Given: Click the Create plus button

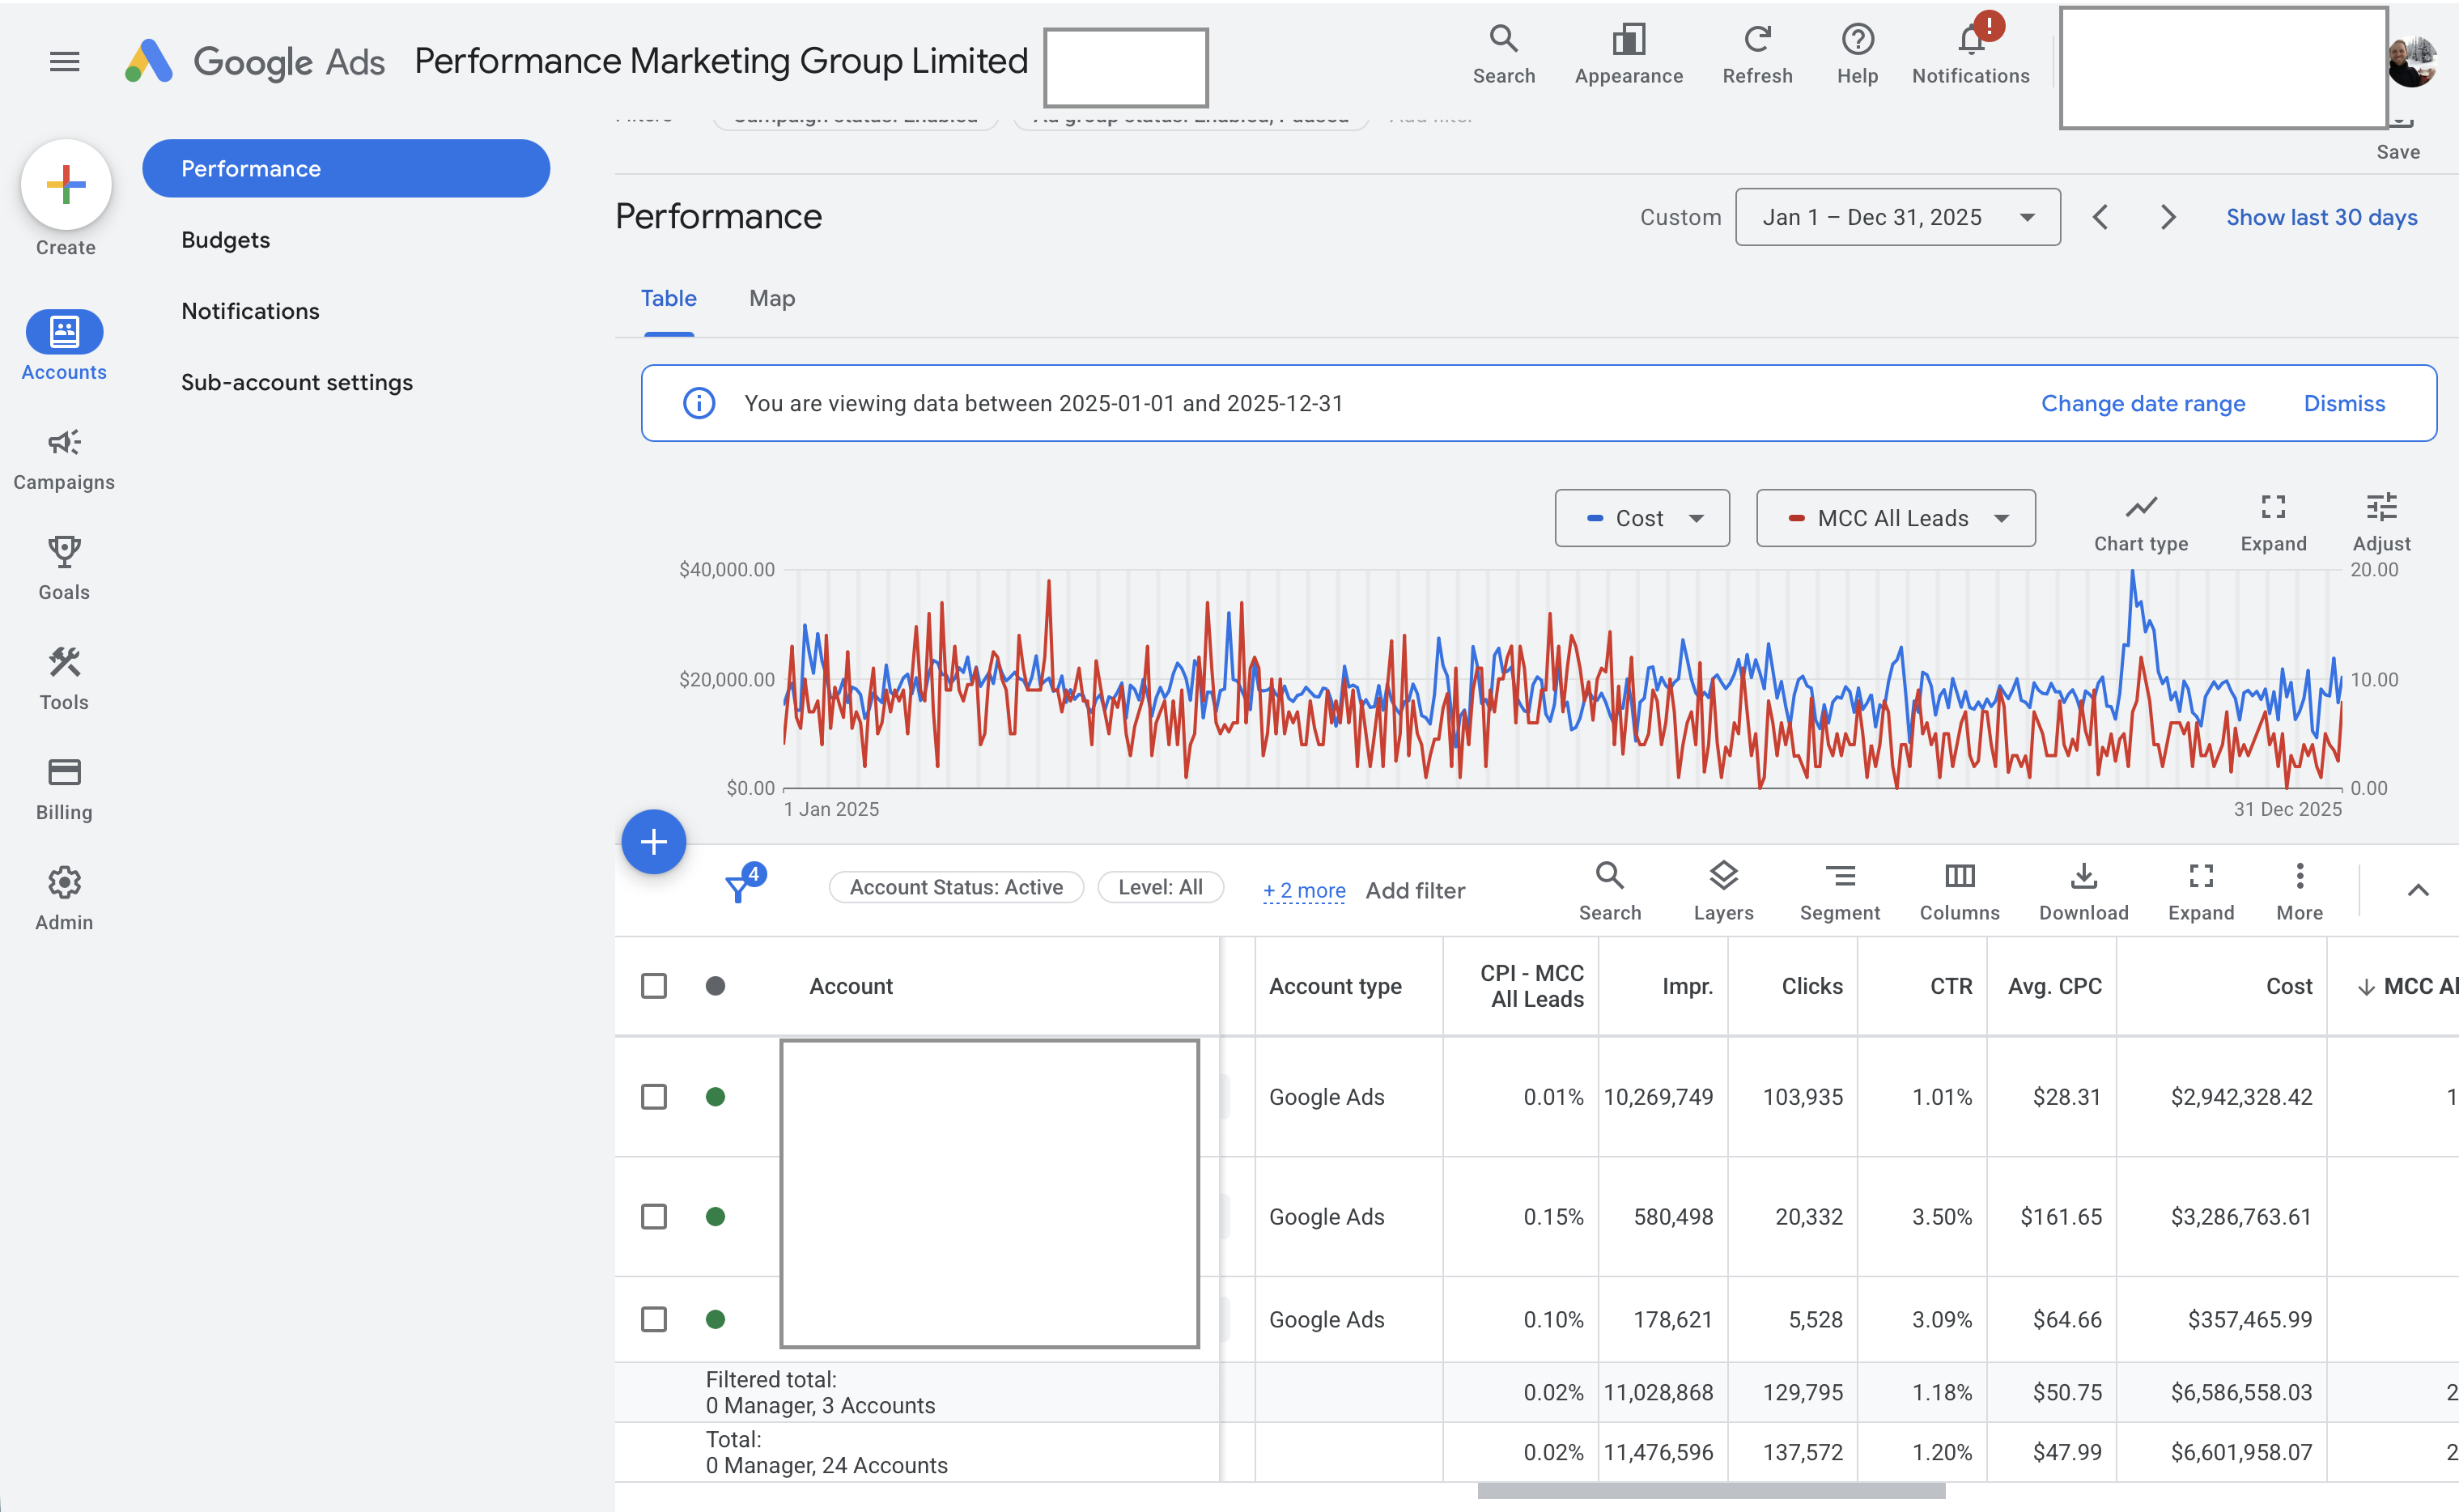Looking at the screenshot, I should pyautogui.click(x=66, y=184).
